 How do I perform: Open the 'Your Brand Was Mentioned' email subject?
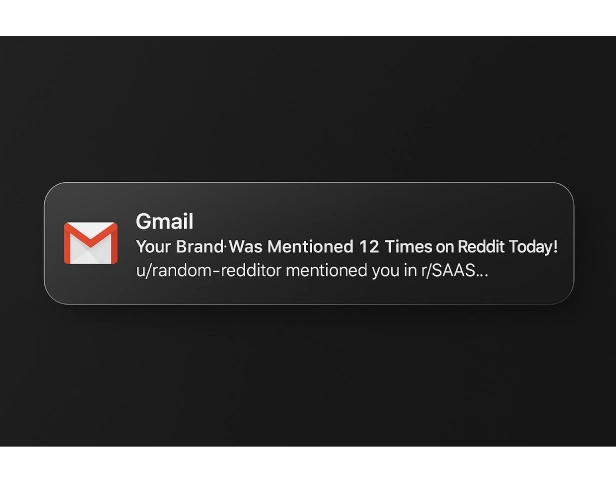coord(346,246)
